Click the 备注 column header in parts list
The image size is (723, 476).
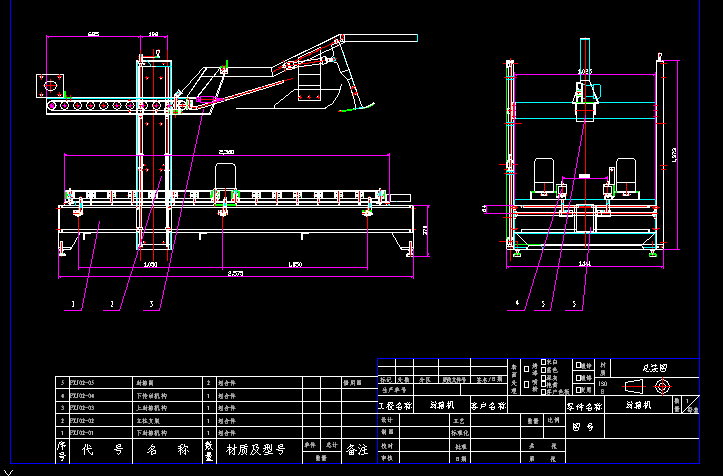[x=357, y=451]
